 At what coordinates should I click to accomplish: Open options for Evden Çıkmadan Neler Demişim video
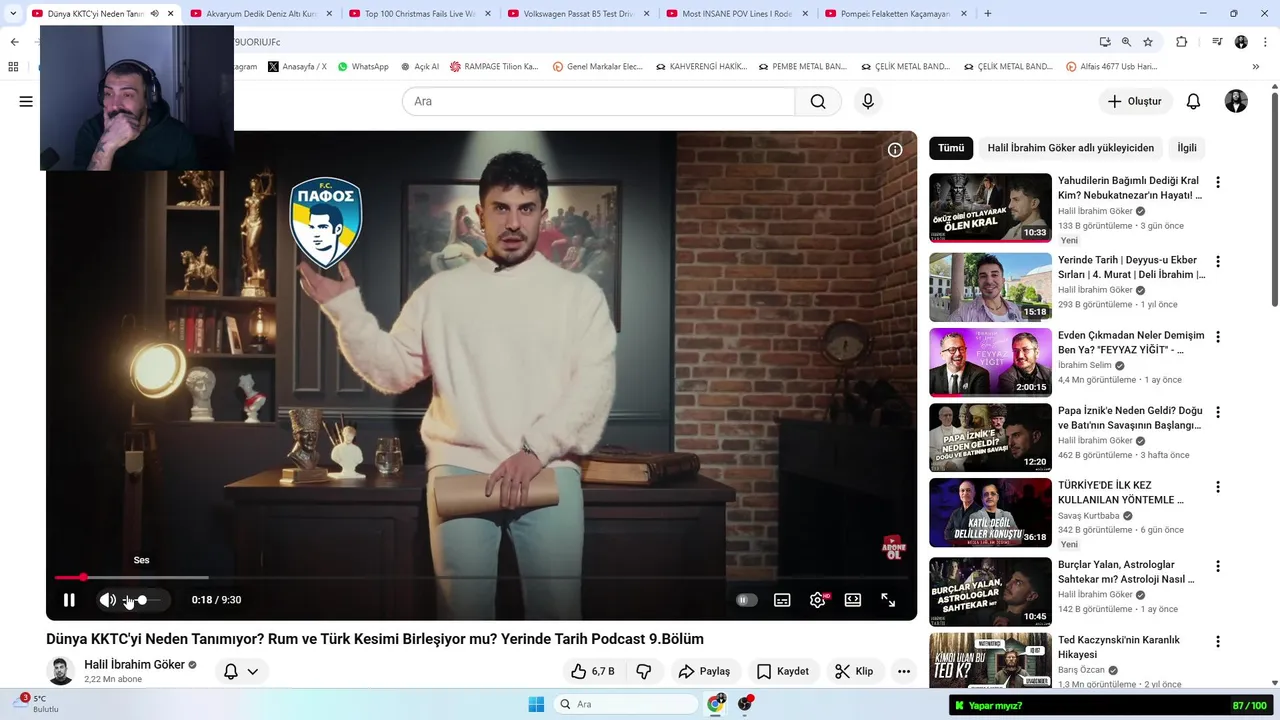coord(1217,337)
